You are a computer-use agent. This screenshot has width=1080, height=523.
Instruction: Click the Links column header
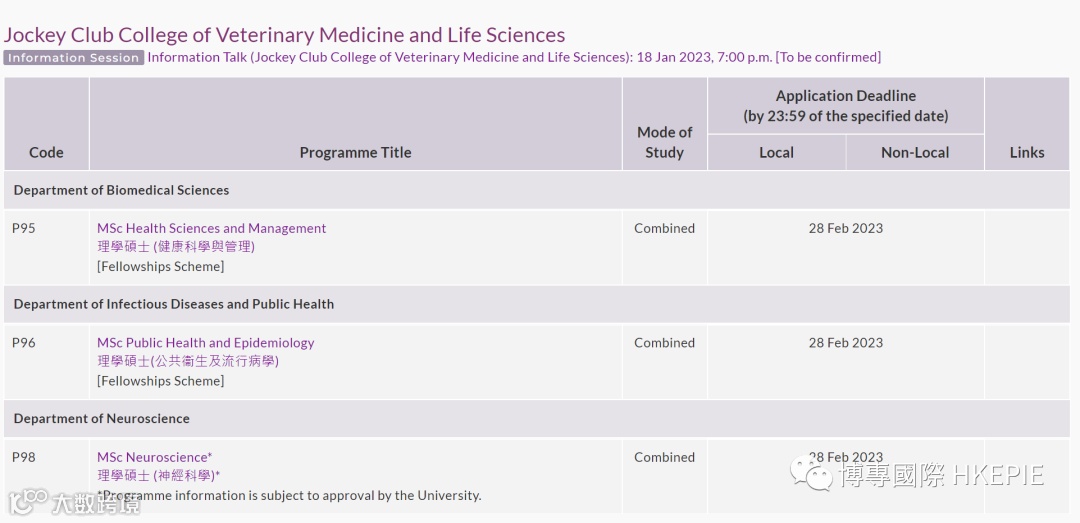click(x=1026, y=152)
